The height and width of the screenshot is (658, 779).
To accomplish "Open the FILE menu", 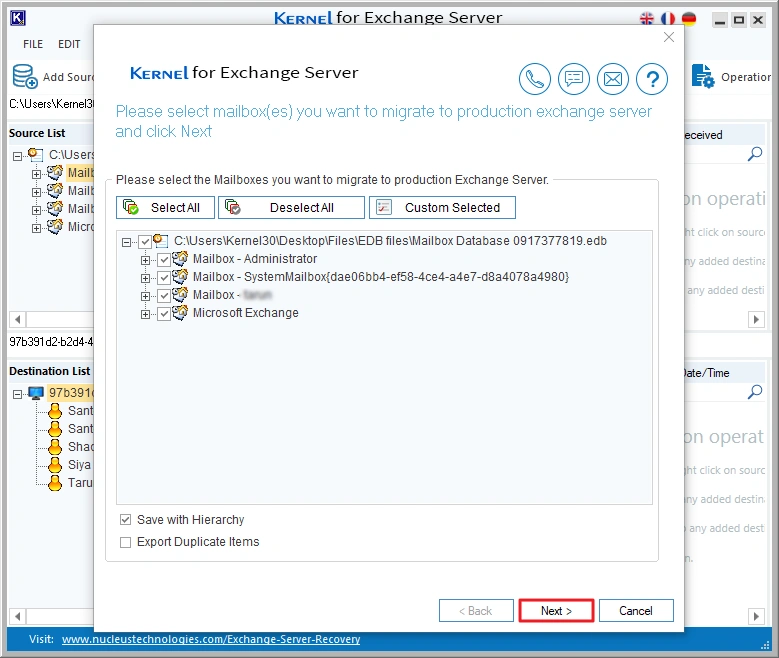I will click(x=33, y=44).
